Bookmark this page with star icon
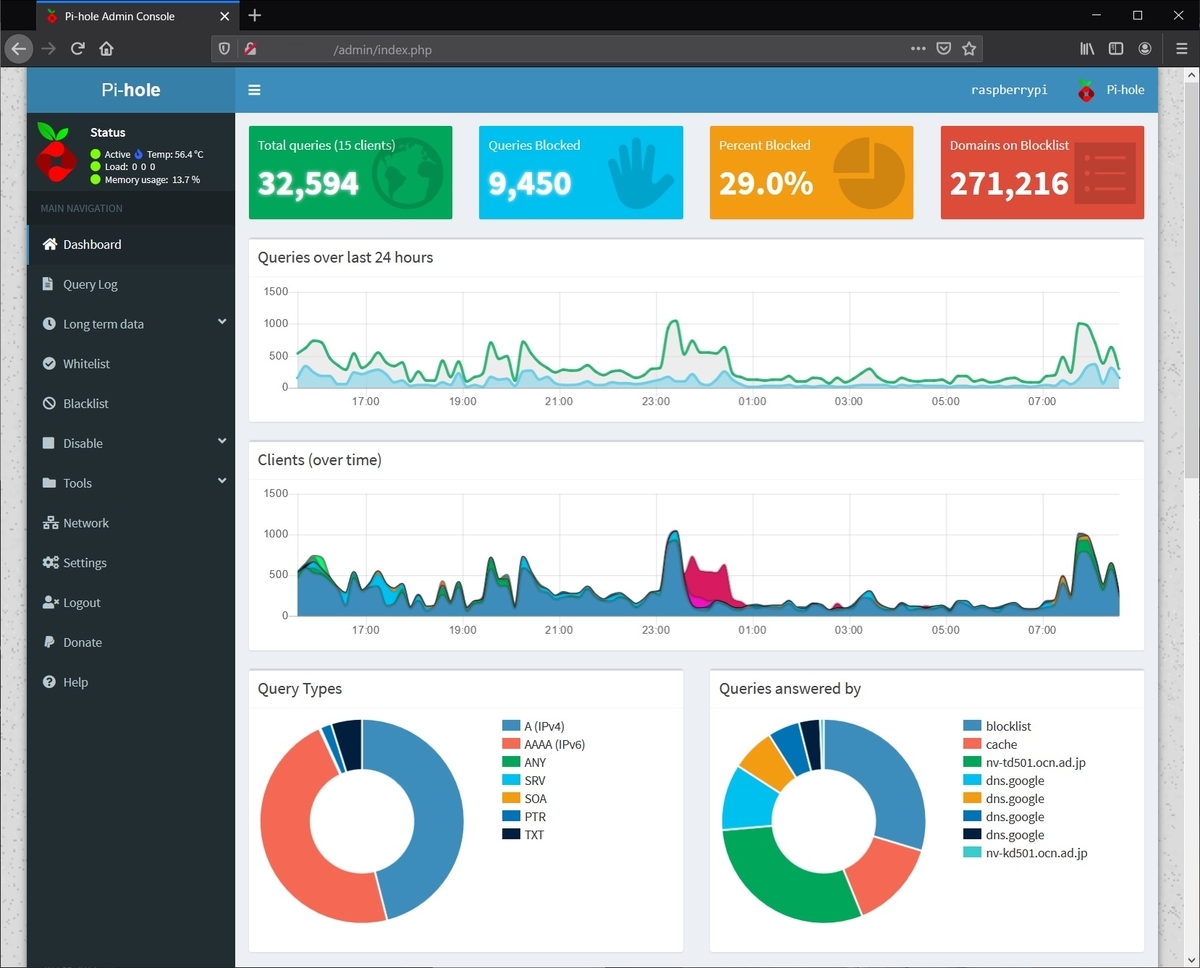This screenshot has height=968, width=1200. pos(969,48)
